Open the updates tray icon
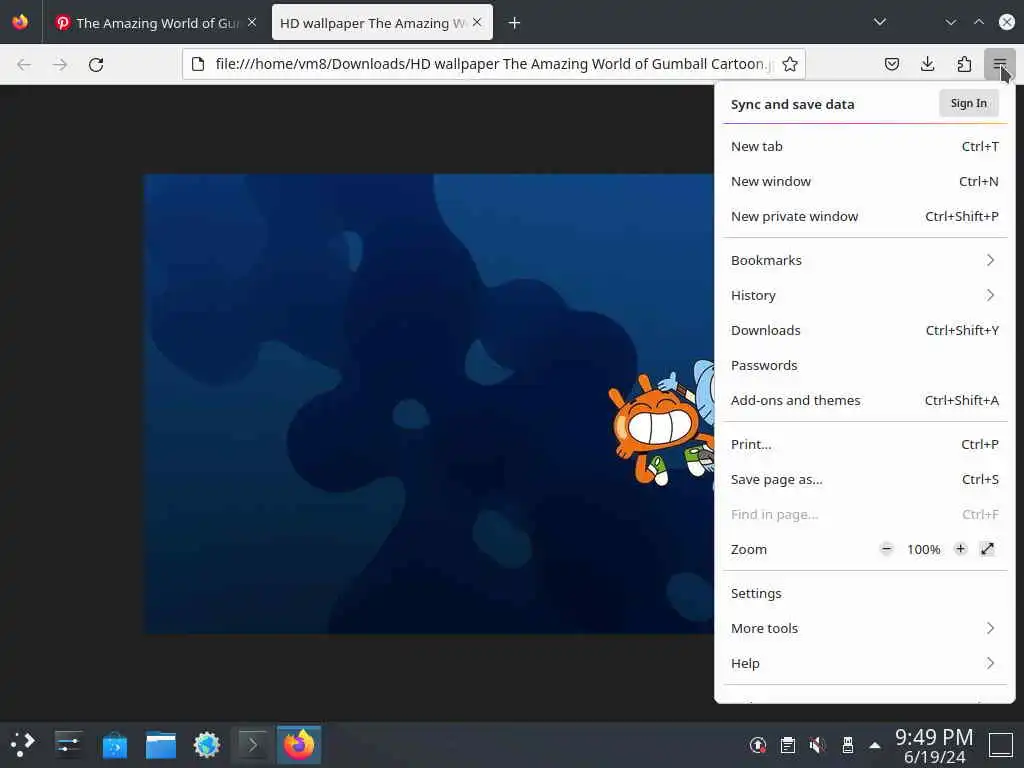1024x768 pixels. [x=758, y=744]
